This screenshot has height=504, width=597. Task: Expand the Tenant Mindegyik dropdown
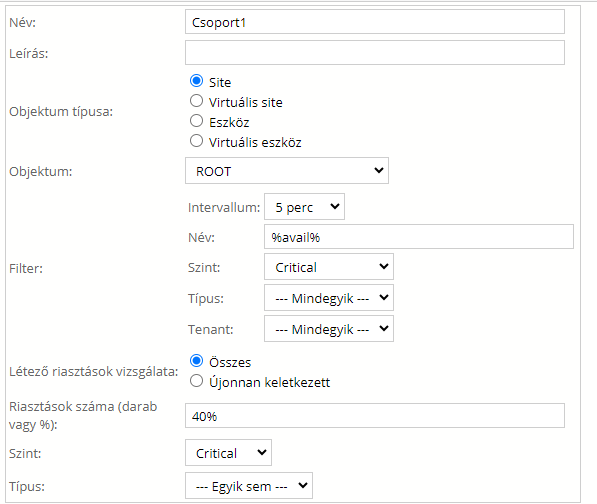[x=329, y=329]
